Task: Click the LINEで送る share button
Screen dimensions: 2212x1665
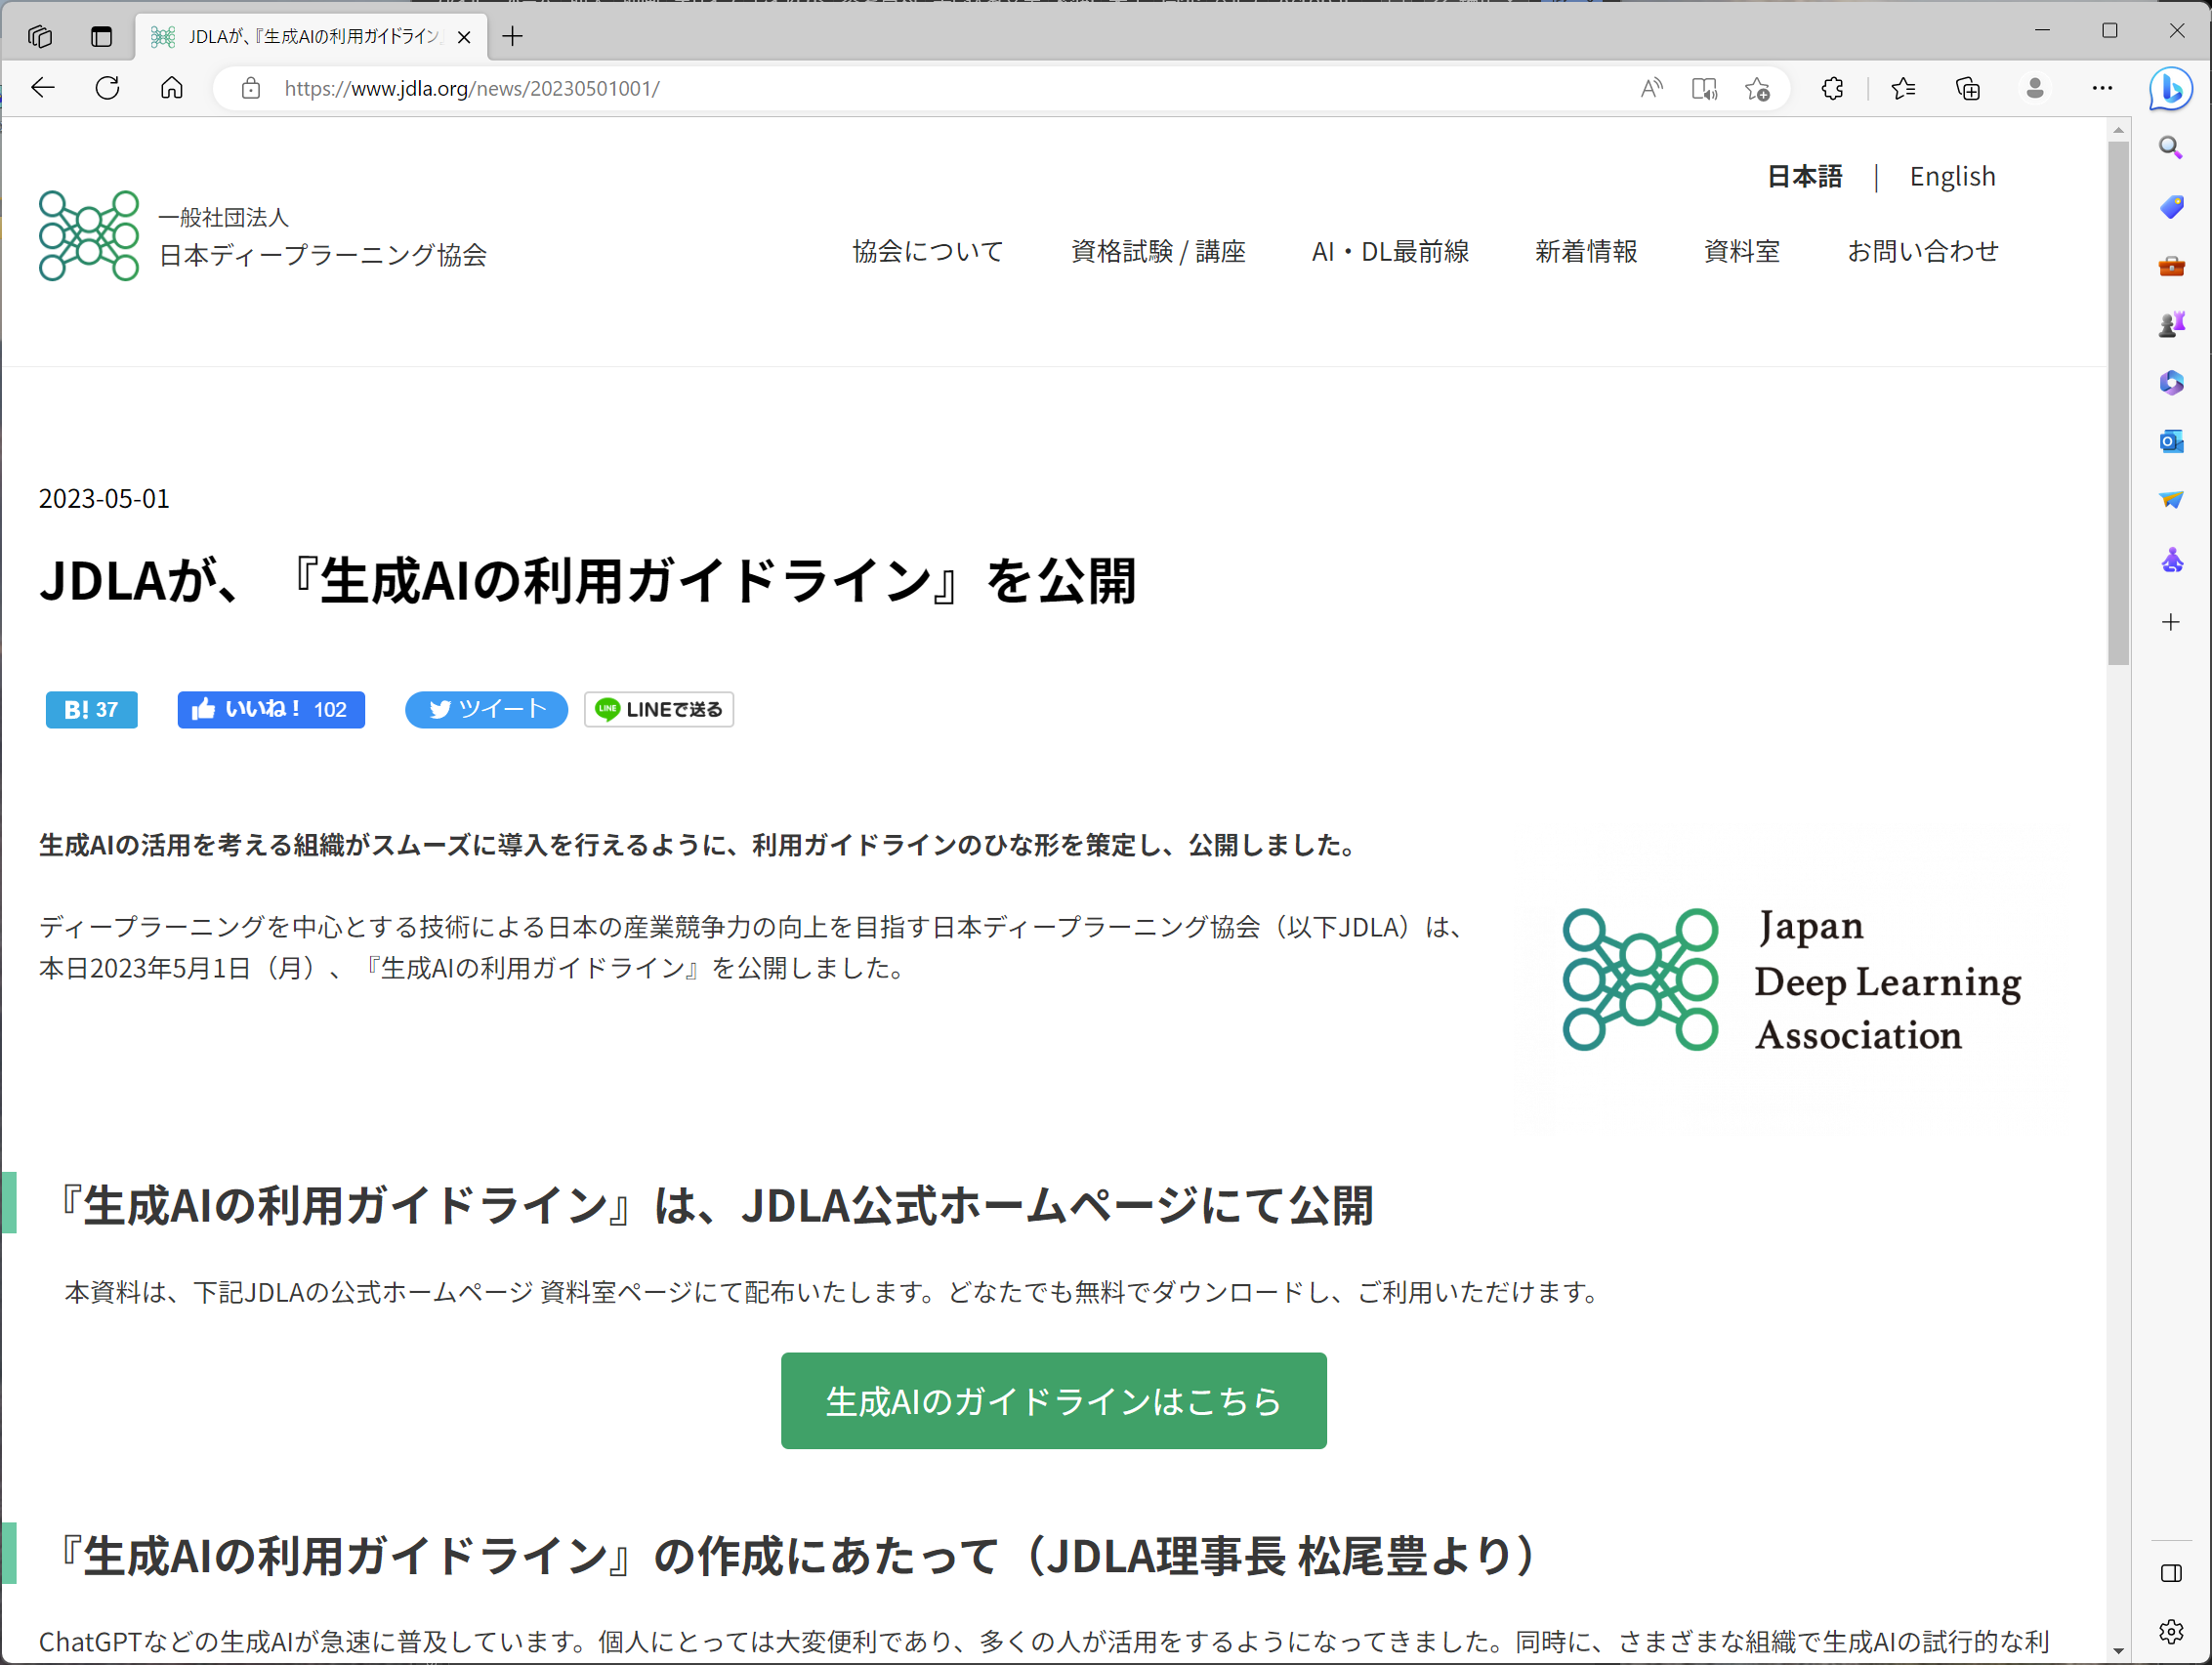Action: 659,709
